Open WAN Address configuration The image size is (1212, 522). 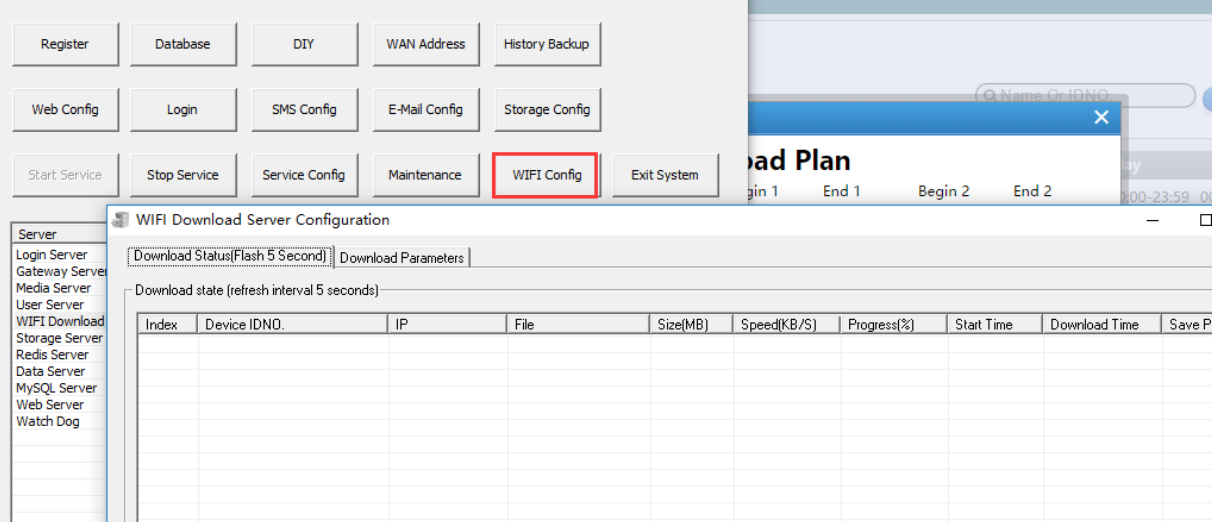426,44
